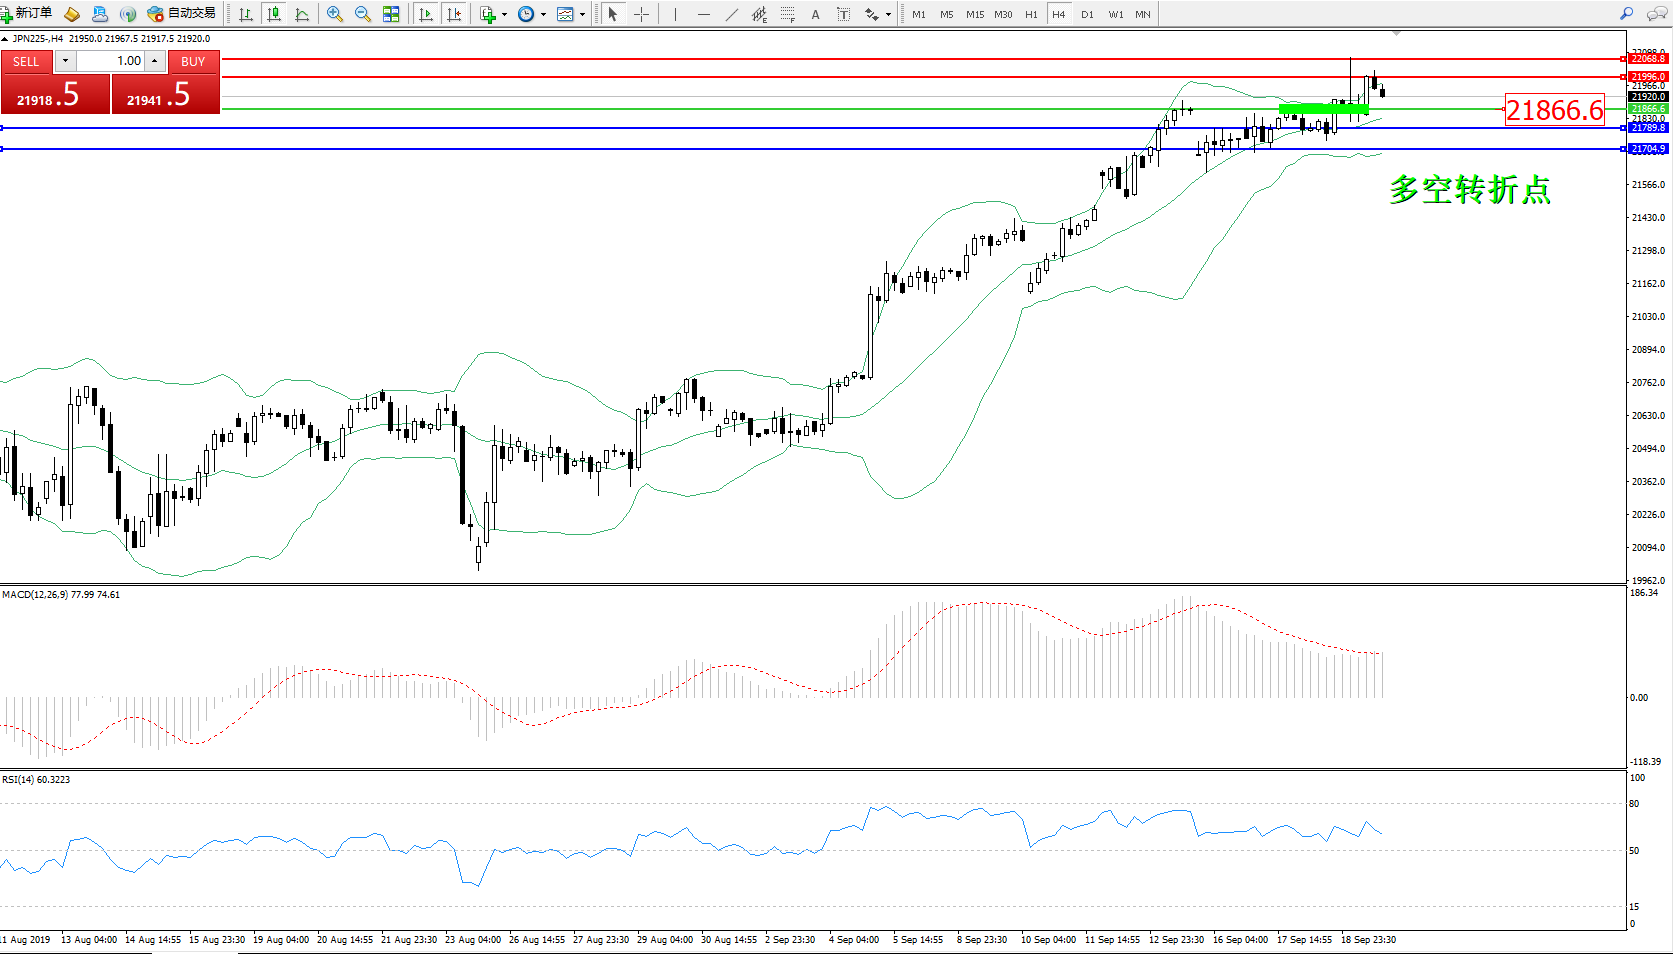
Task: Click the zoom out magnifier icon
Action: click(362, 14)
